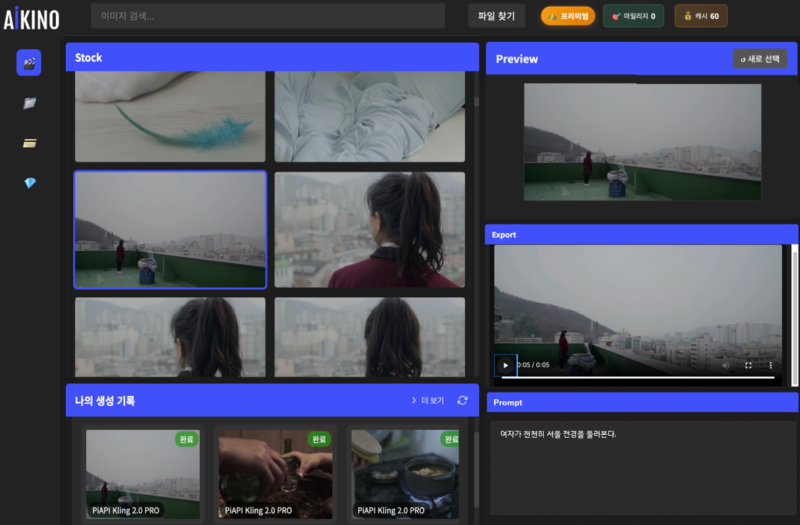Open the clapperboard video sidebar icon
This screenshot has height=525, width=800.
point(29,63)
